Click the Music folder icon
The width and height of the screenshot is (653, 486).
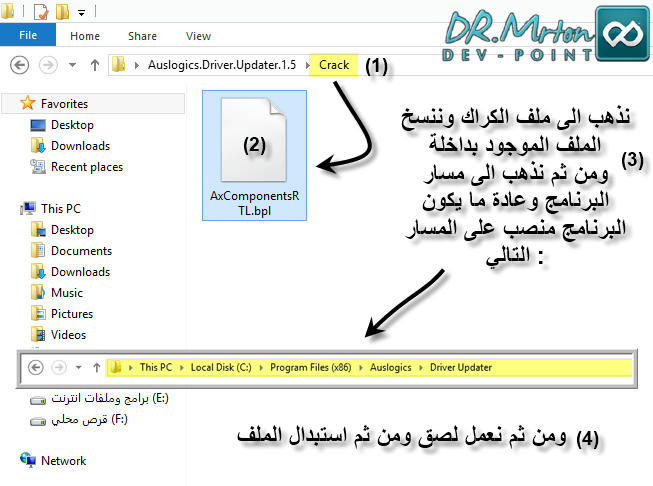[38, 292]
